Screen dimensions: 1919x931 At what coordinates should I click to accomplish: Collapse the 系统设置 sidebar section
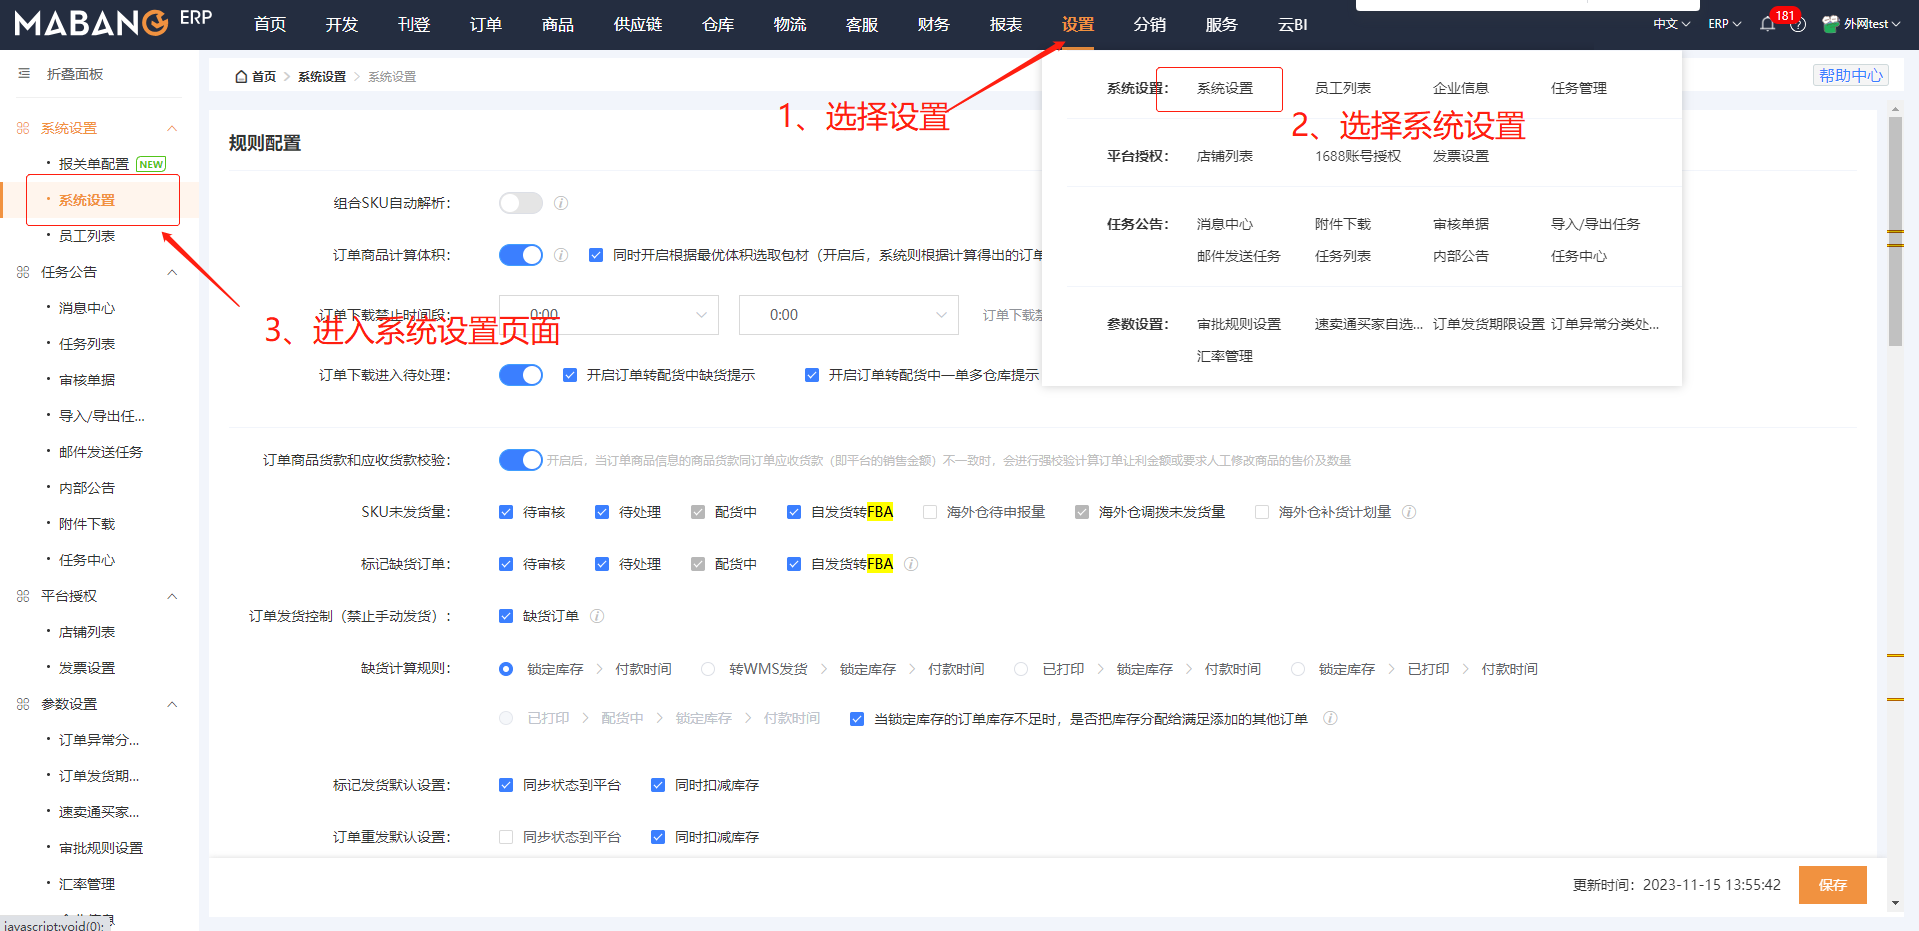172,128
